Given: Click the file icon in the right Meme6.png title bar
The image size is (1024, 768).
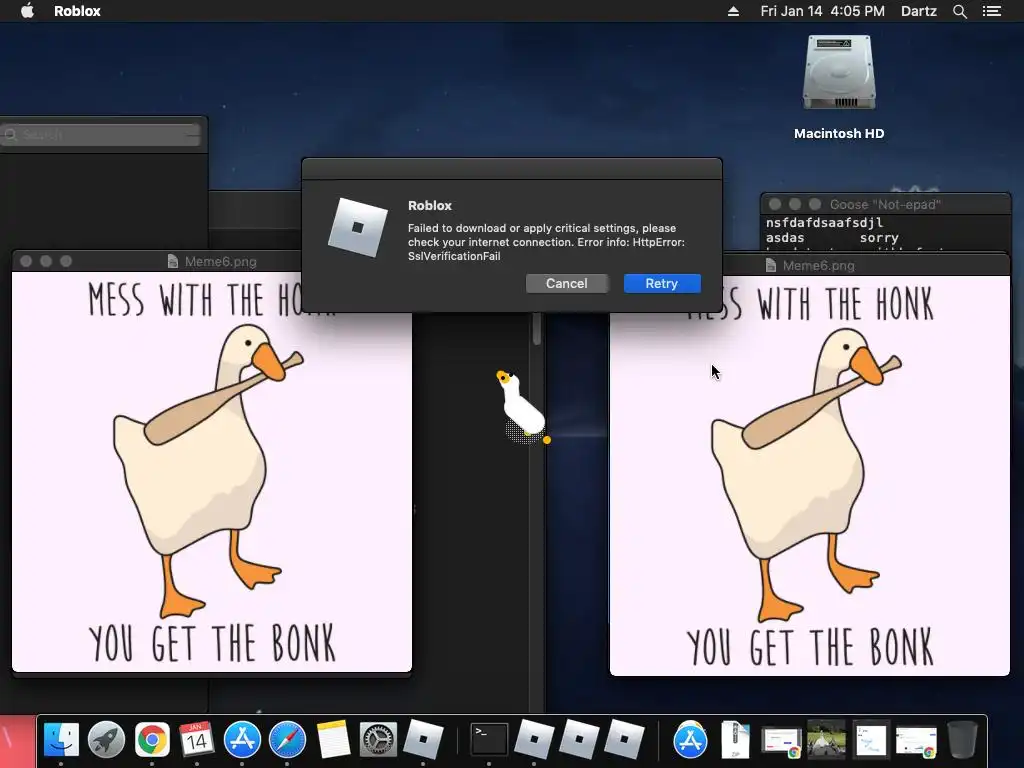Looking at the screenshot, I should point(771,265).
